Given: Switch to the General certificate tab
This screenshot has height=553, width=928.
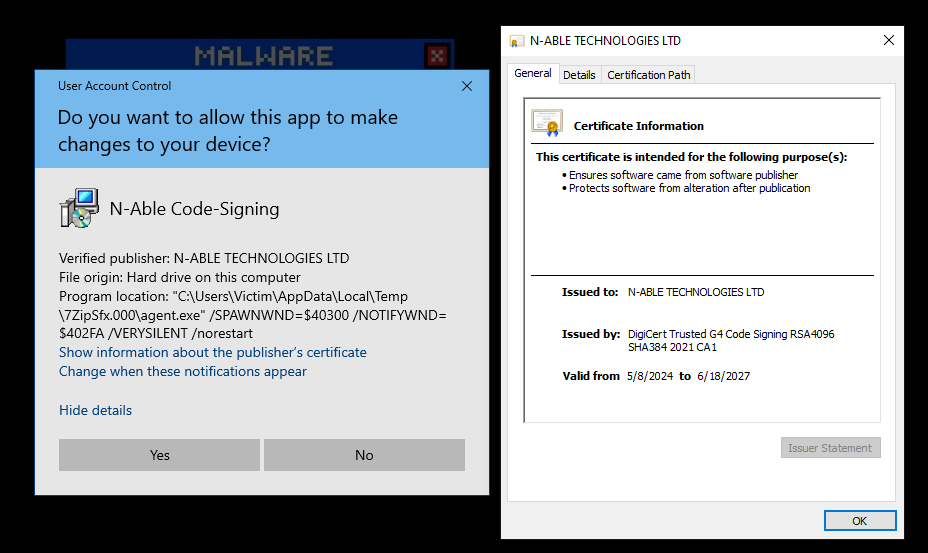Looking at the screenshot, I should pos(533,73).
